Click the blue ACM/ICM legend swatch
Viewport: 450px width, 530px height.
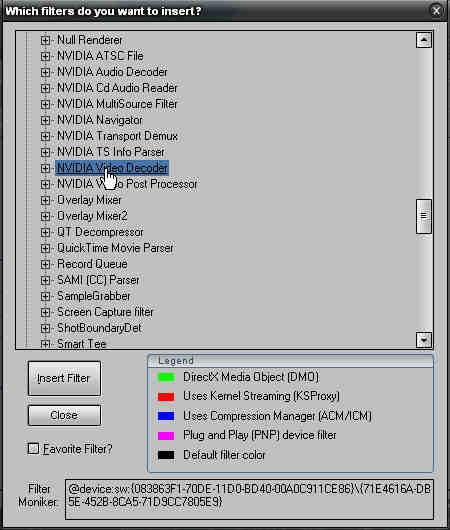(x=166, y=416)
